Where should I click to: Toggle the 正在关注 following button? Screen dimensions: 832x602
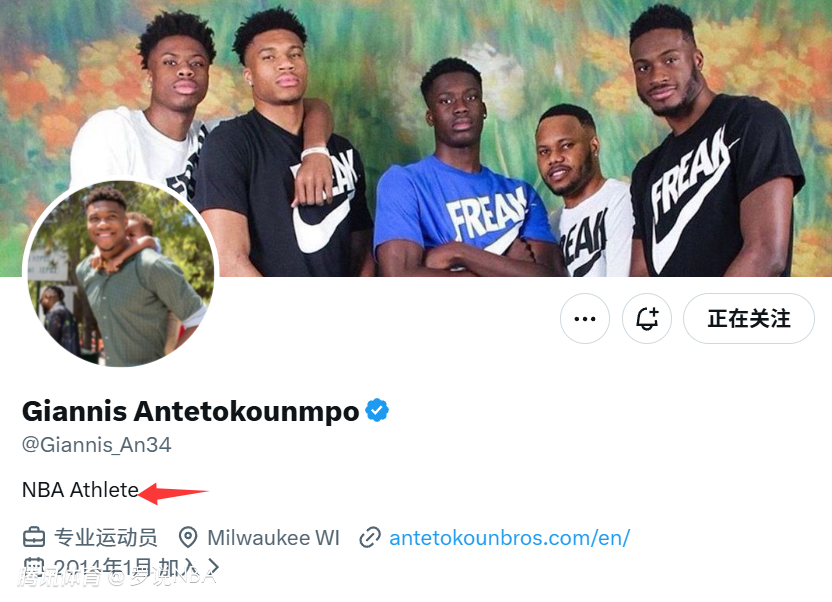click(748, 319)
